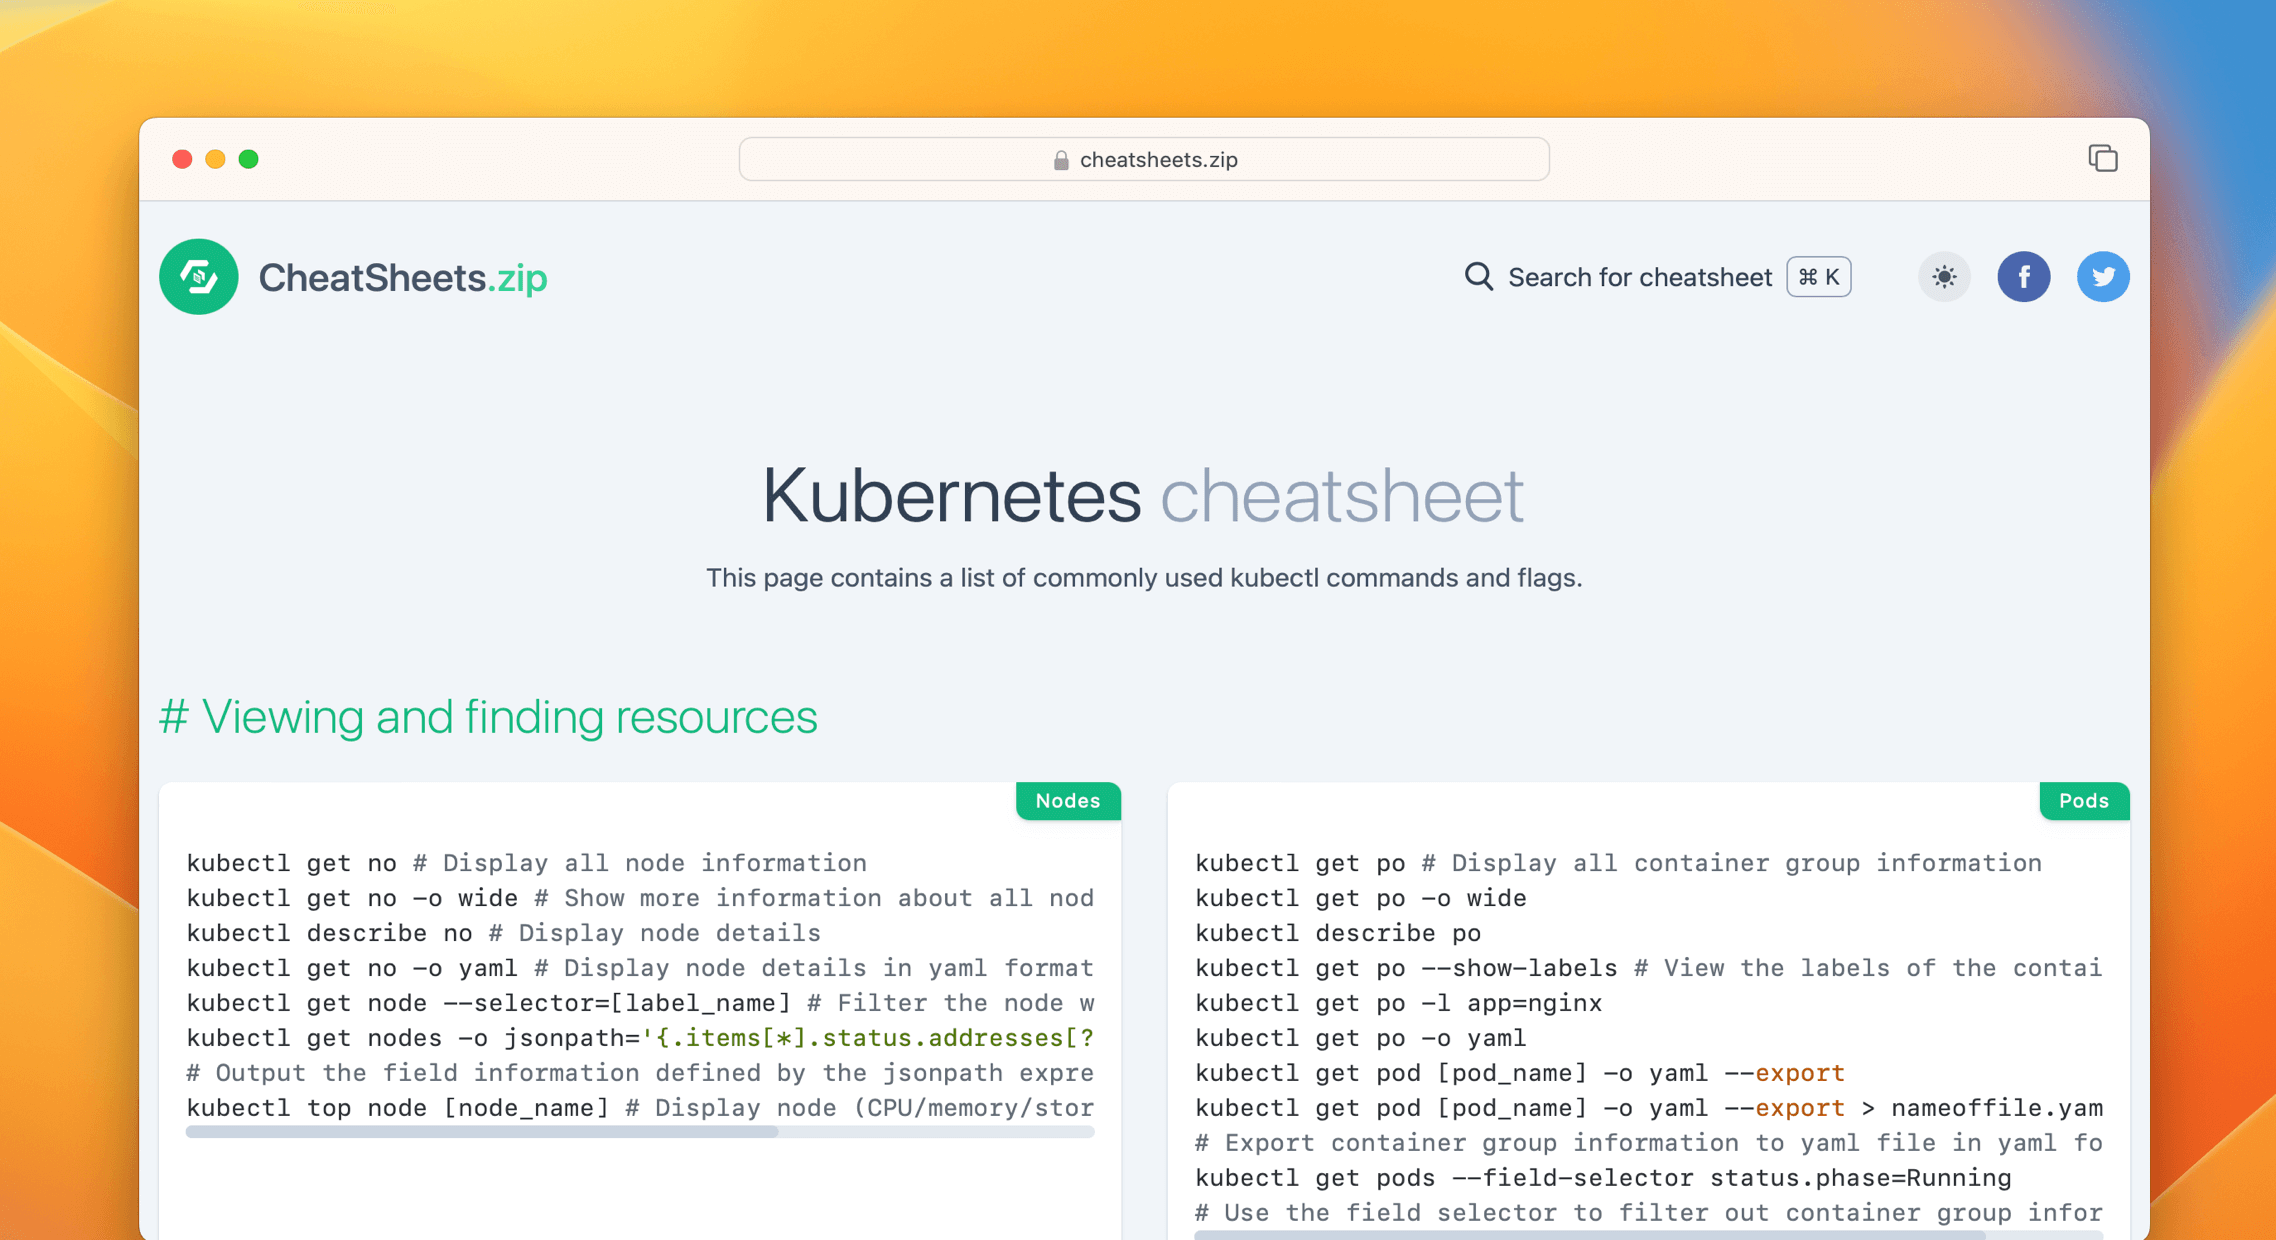Minimize the browser window yellow button
The height and width of the screenshot is (1240, 2276).
coord(215,159)
